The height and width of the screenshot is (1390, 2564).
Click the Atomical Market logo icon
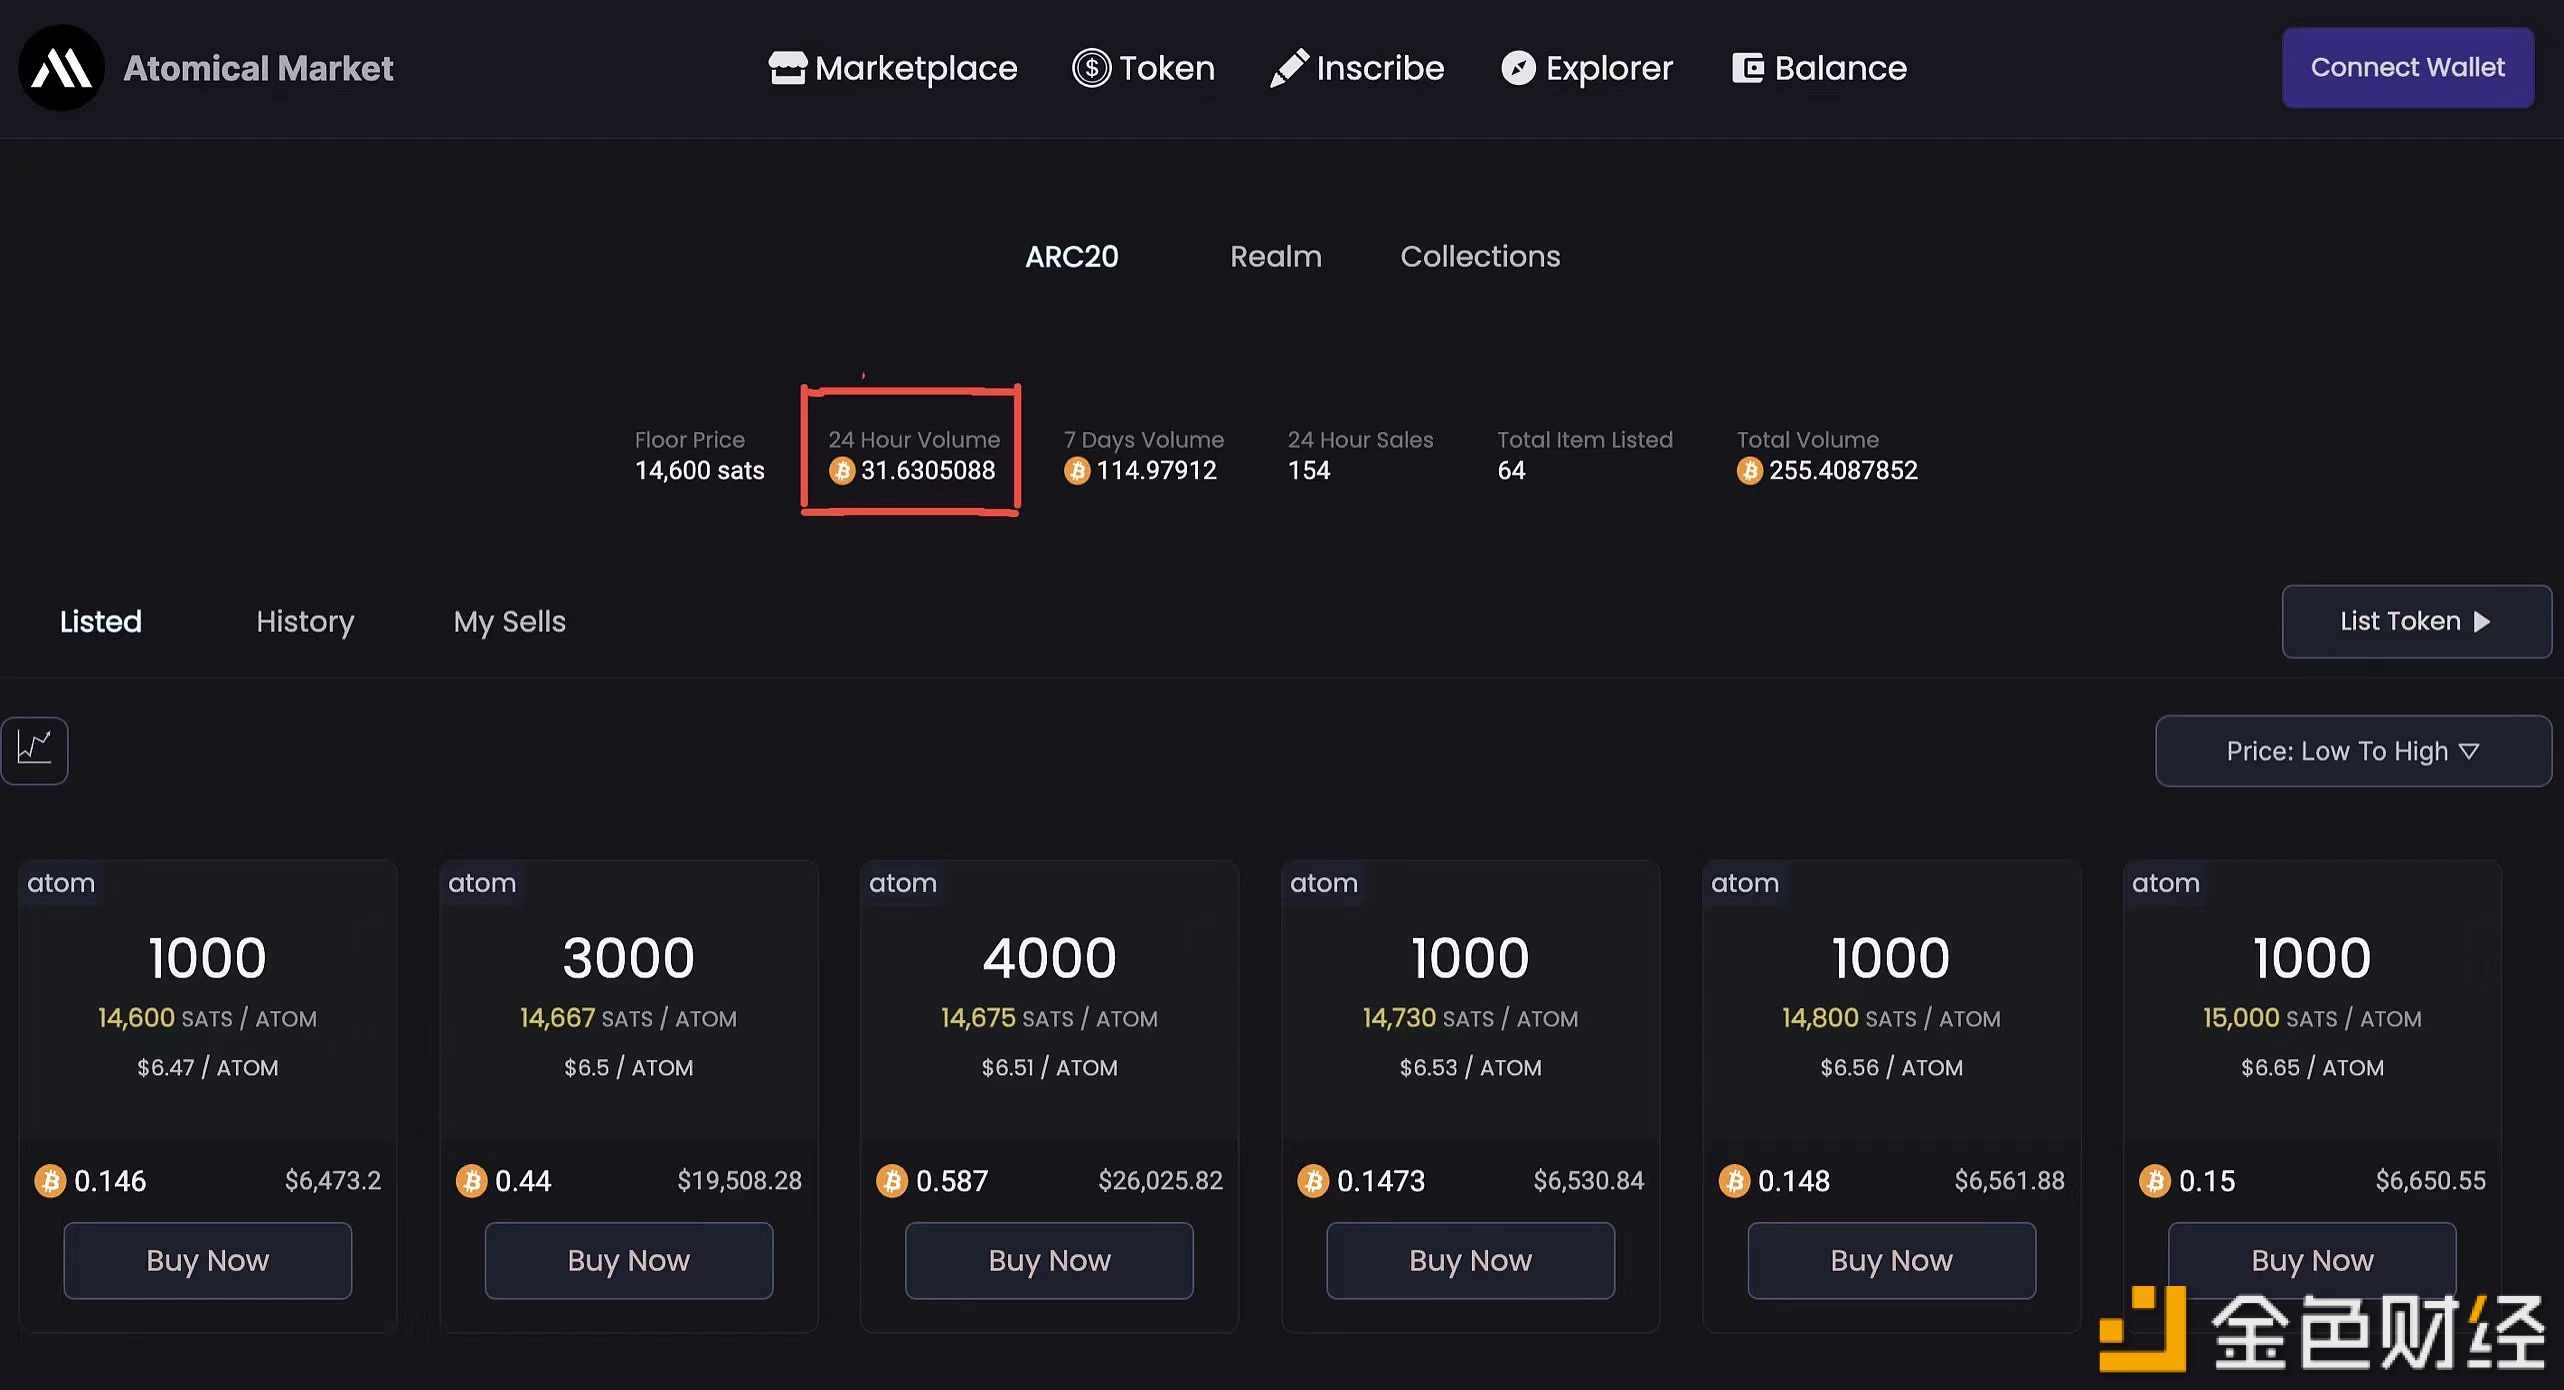point(62,68)
